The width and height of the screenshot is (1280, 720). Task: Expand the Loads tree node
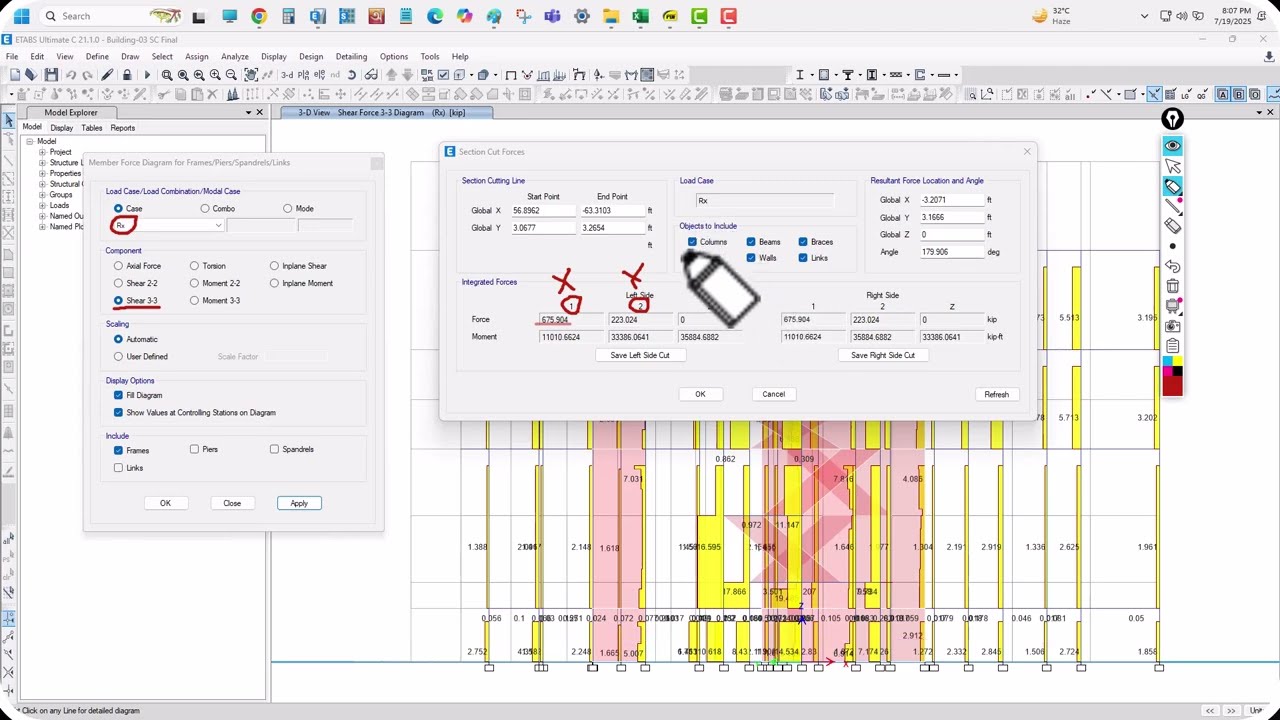[x=42, y=205]
